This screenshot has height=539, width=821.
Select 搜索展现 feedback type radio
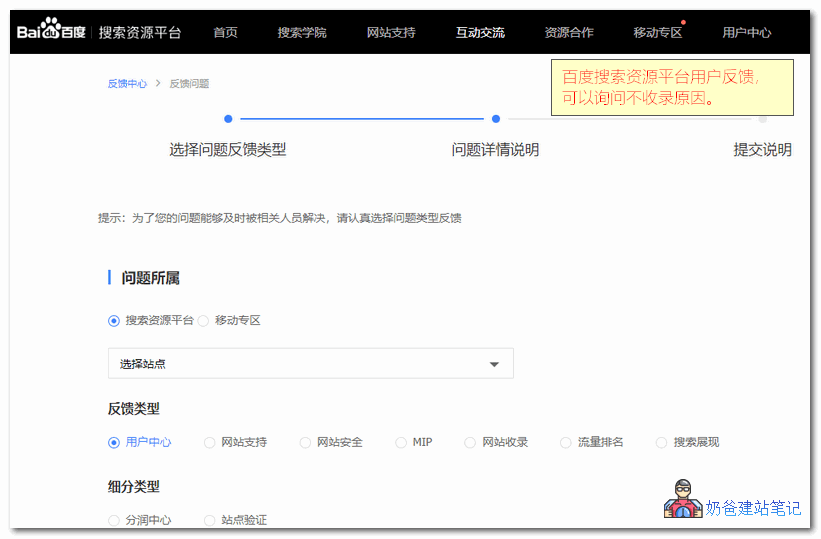pos(662,443)
